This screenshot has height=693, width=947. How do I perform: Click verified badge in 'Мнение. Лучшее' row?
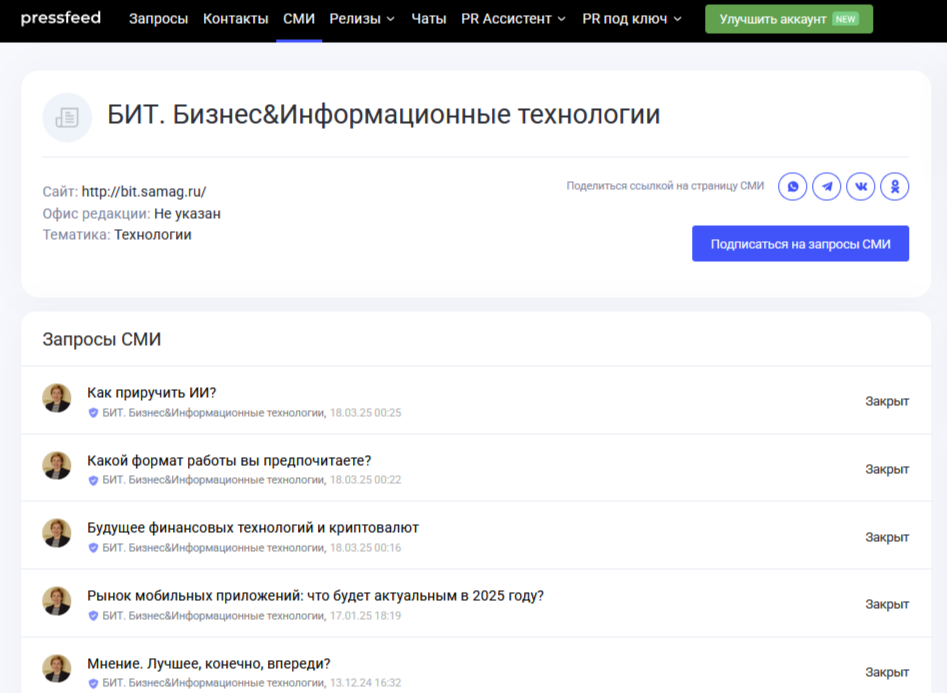[93, 683]
